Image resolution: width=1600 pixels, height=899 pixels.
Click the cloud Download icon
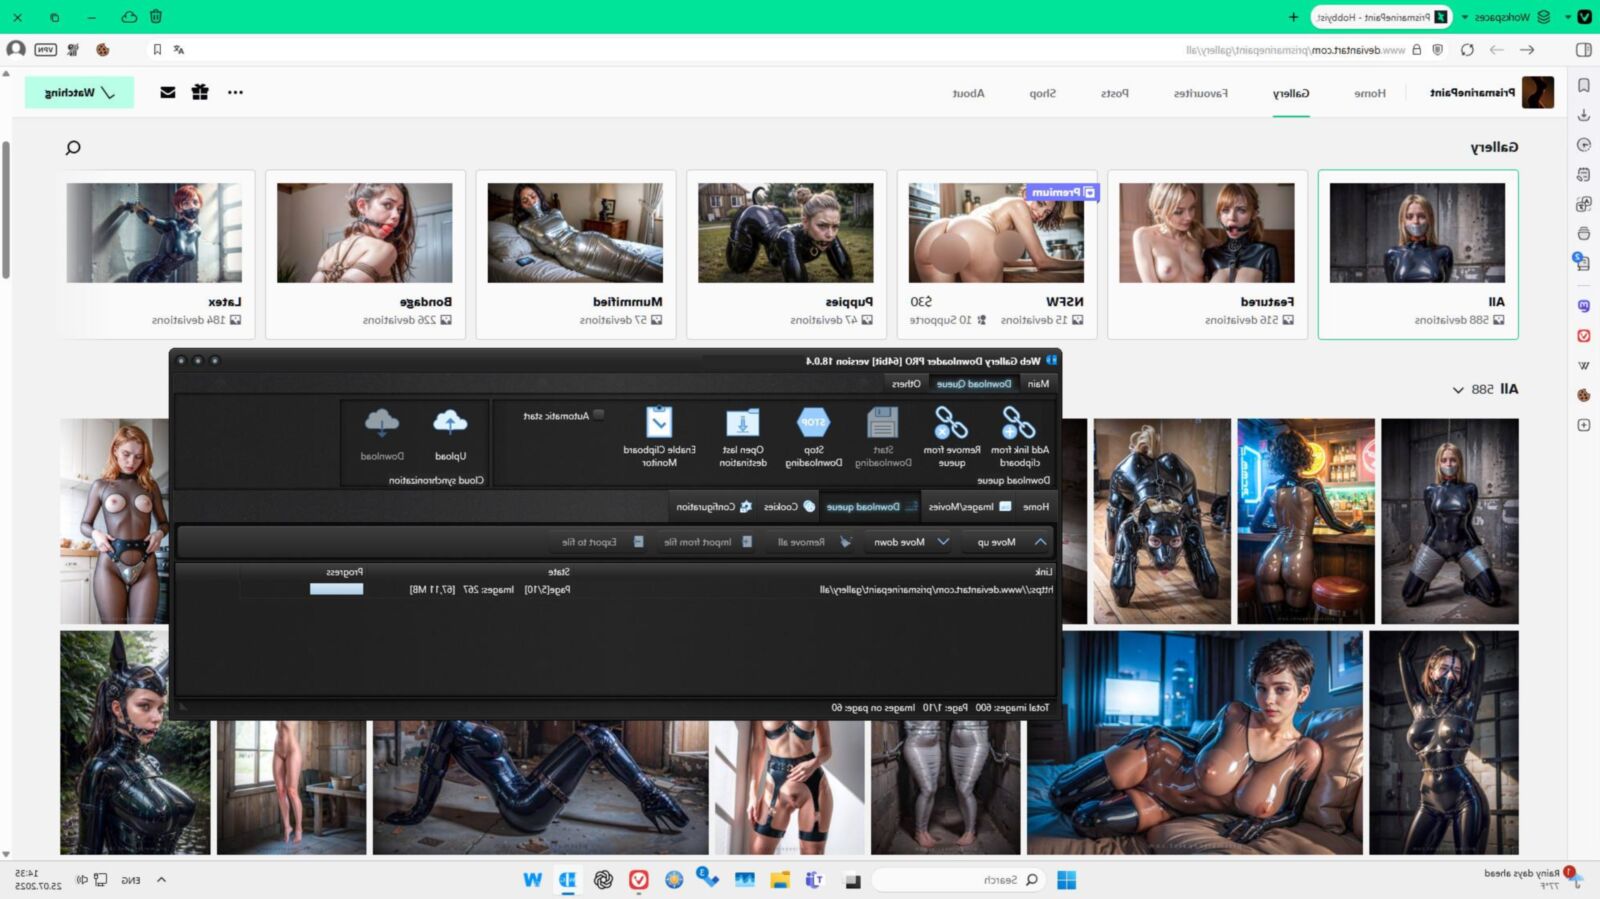pyautogui.click(x=382, y=423)
